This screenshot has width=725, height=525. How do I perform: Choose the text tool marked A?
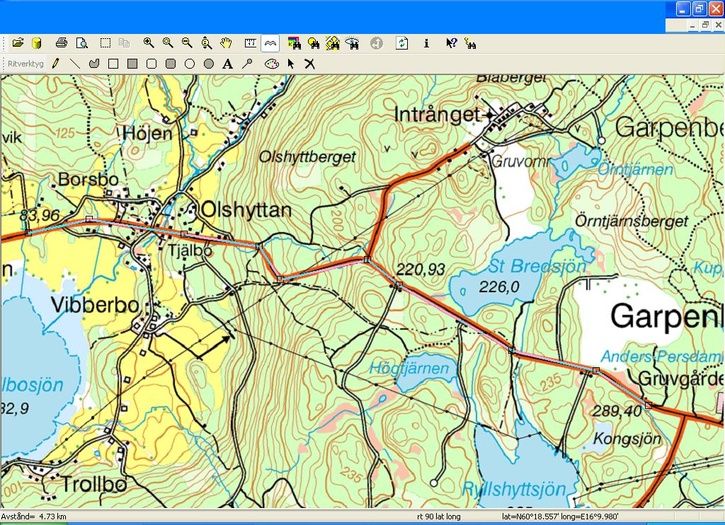pyautogui.click(x=228, y=63)
